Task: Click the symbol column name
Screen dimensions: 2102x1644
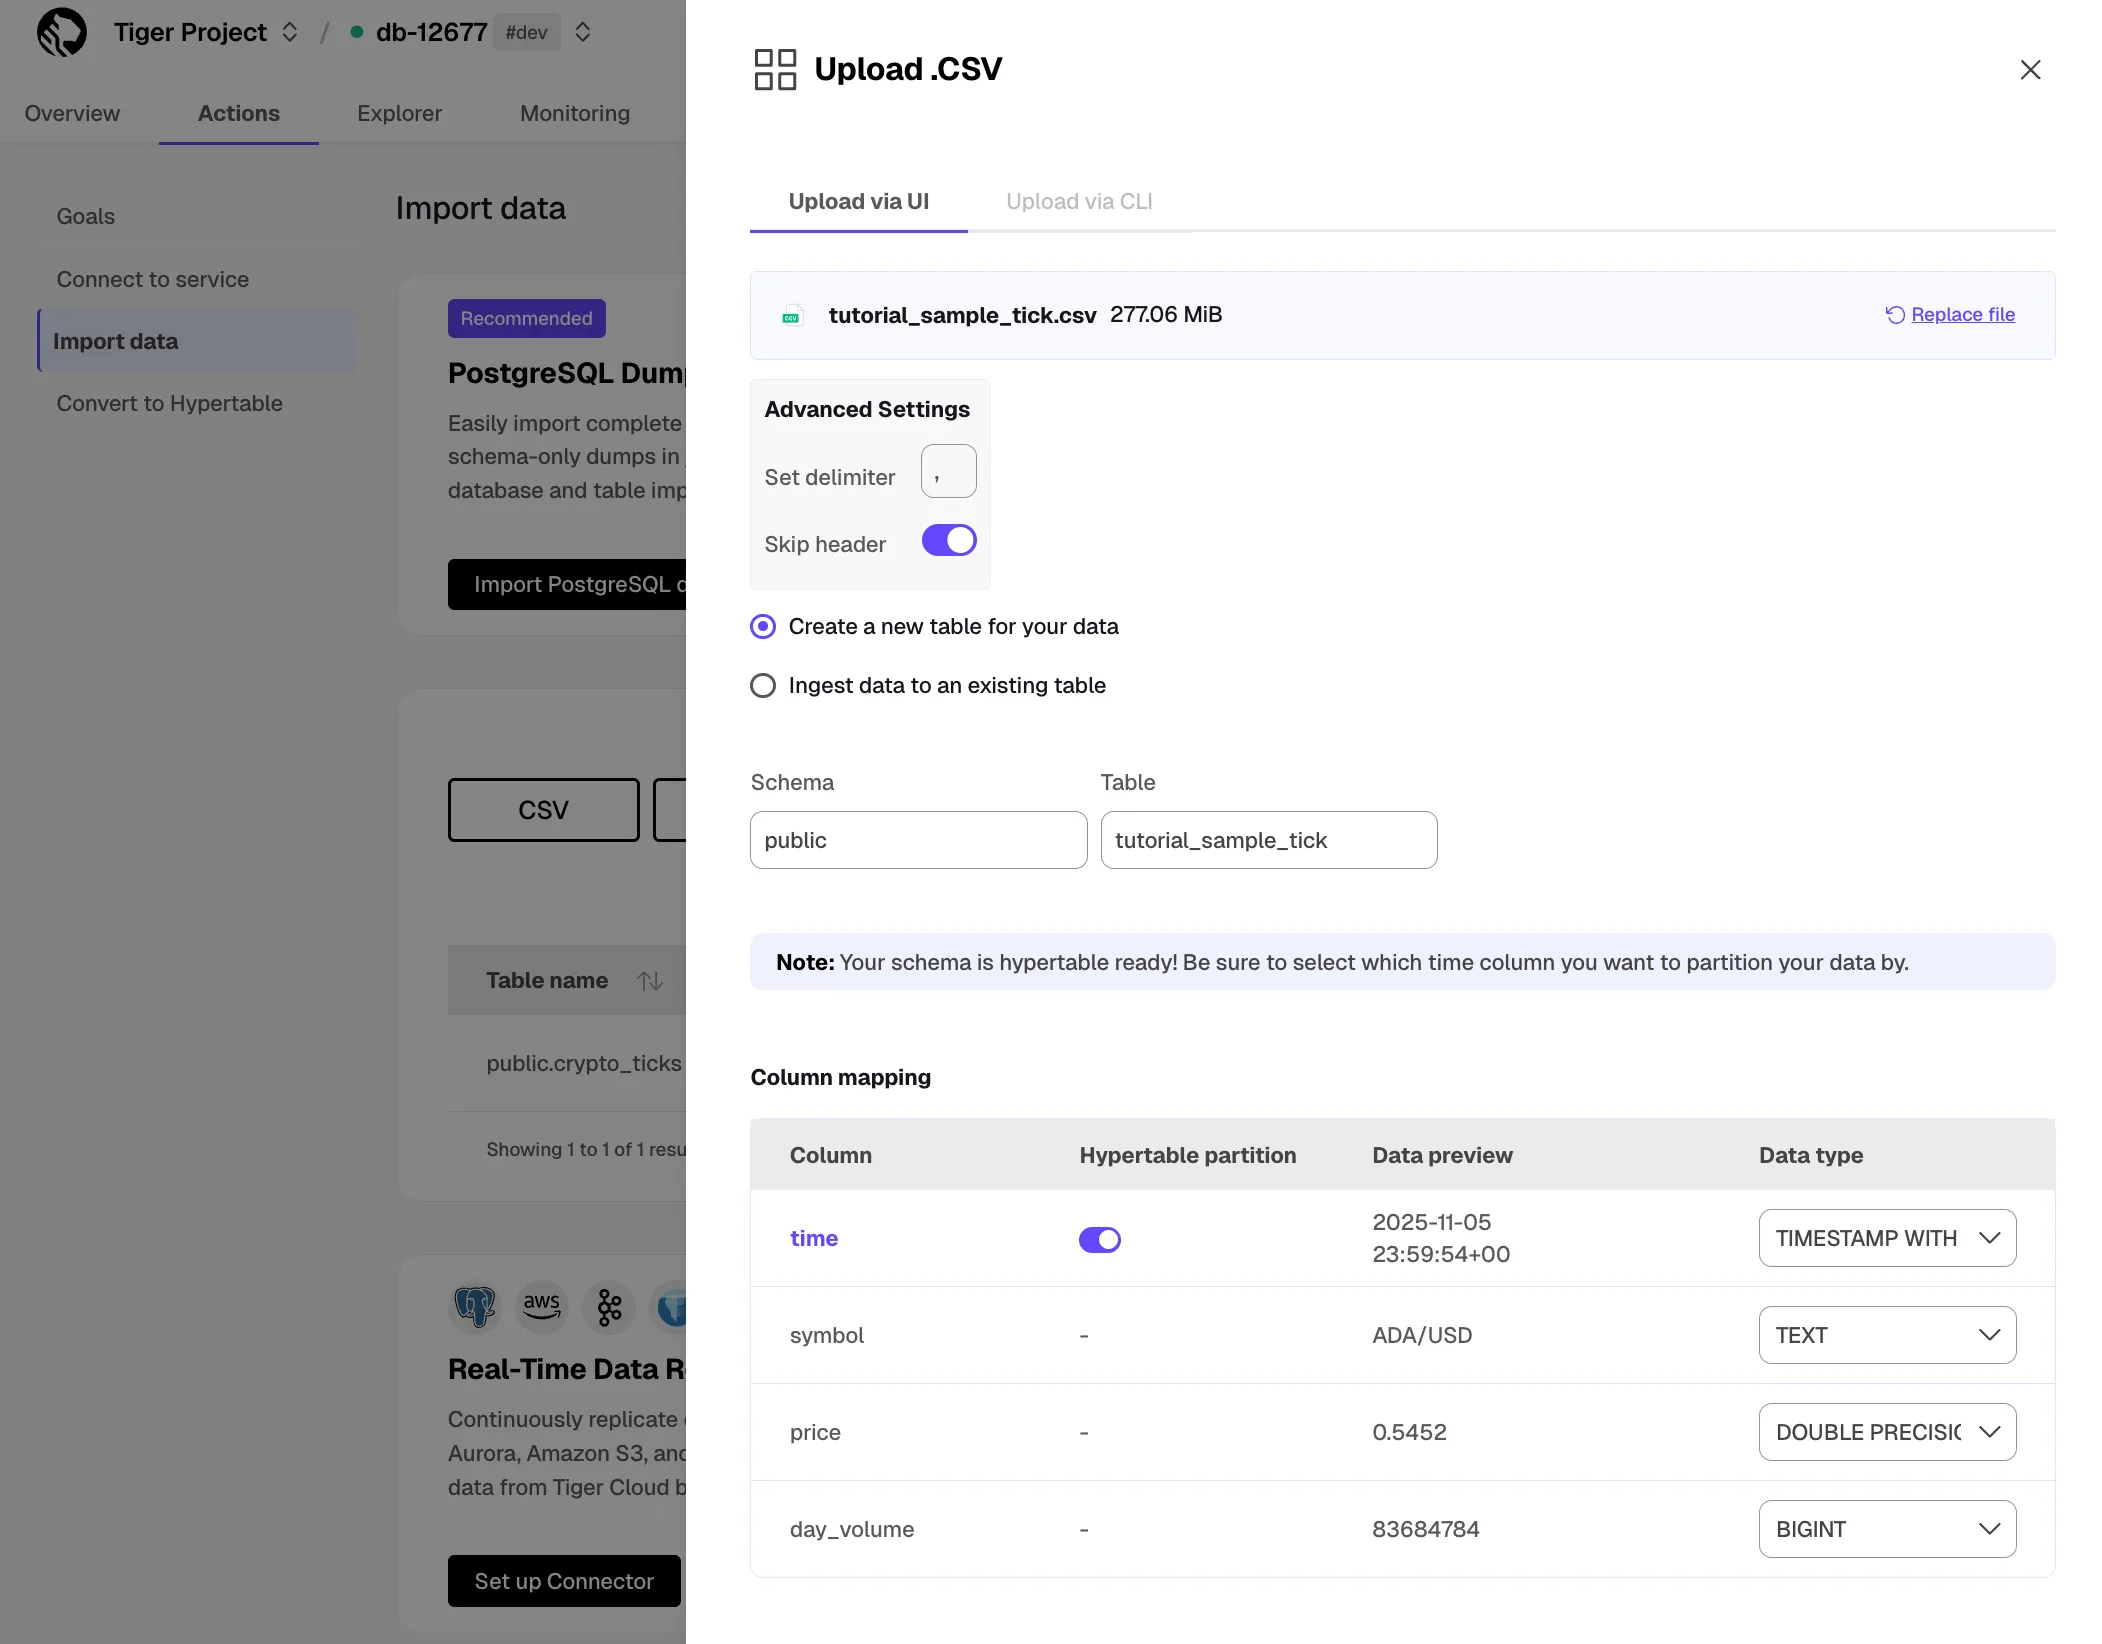Action: (826, 1335)
